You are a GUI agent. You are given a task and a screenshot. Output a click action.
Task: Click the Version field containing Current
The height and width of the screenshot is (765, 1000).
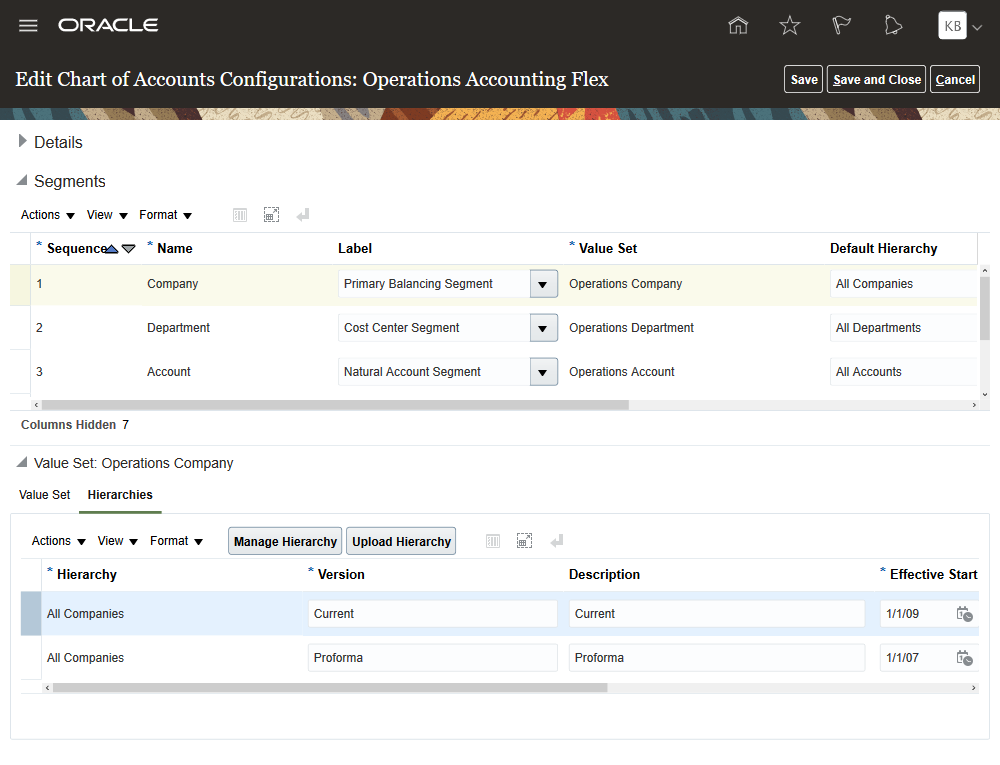432,614
